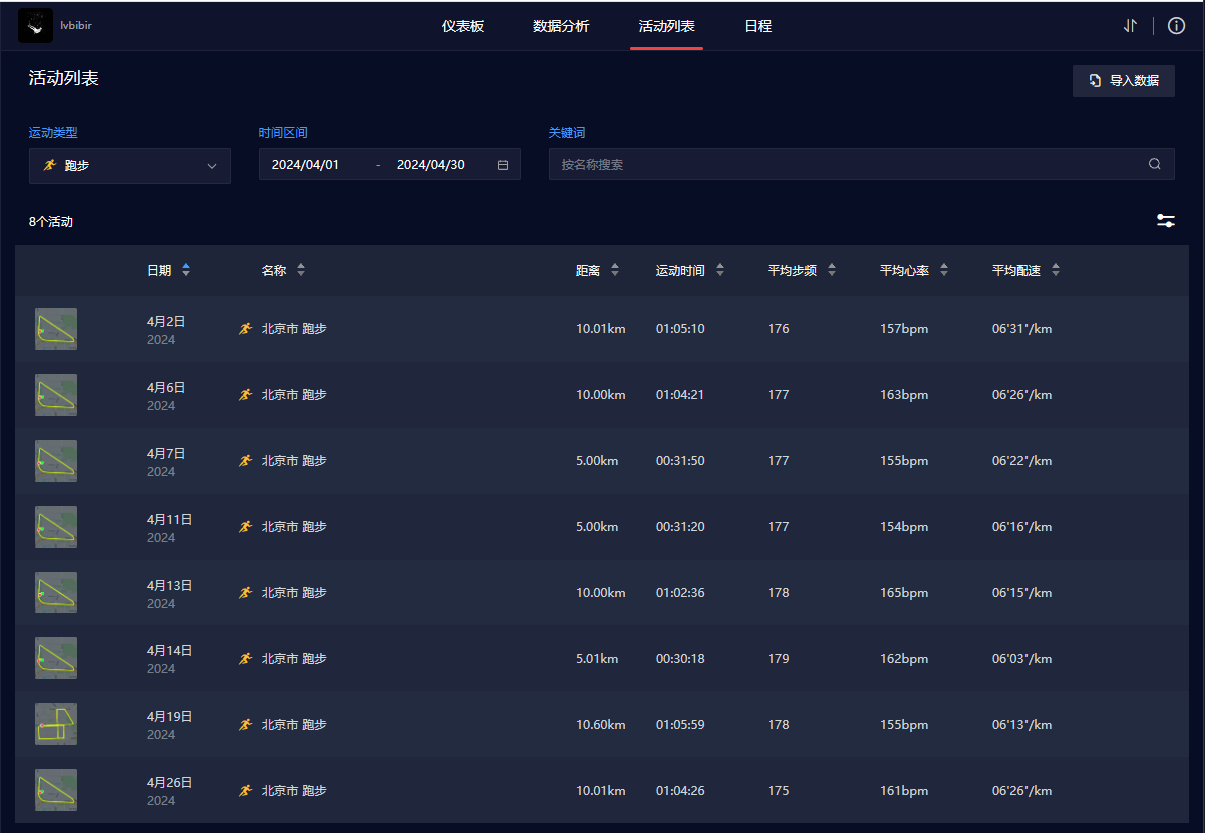Switch to the 仪表板 tab
Viewport: 1205px width, 833px height.
point(463,26)
